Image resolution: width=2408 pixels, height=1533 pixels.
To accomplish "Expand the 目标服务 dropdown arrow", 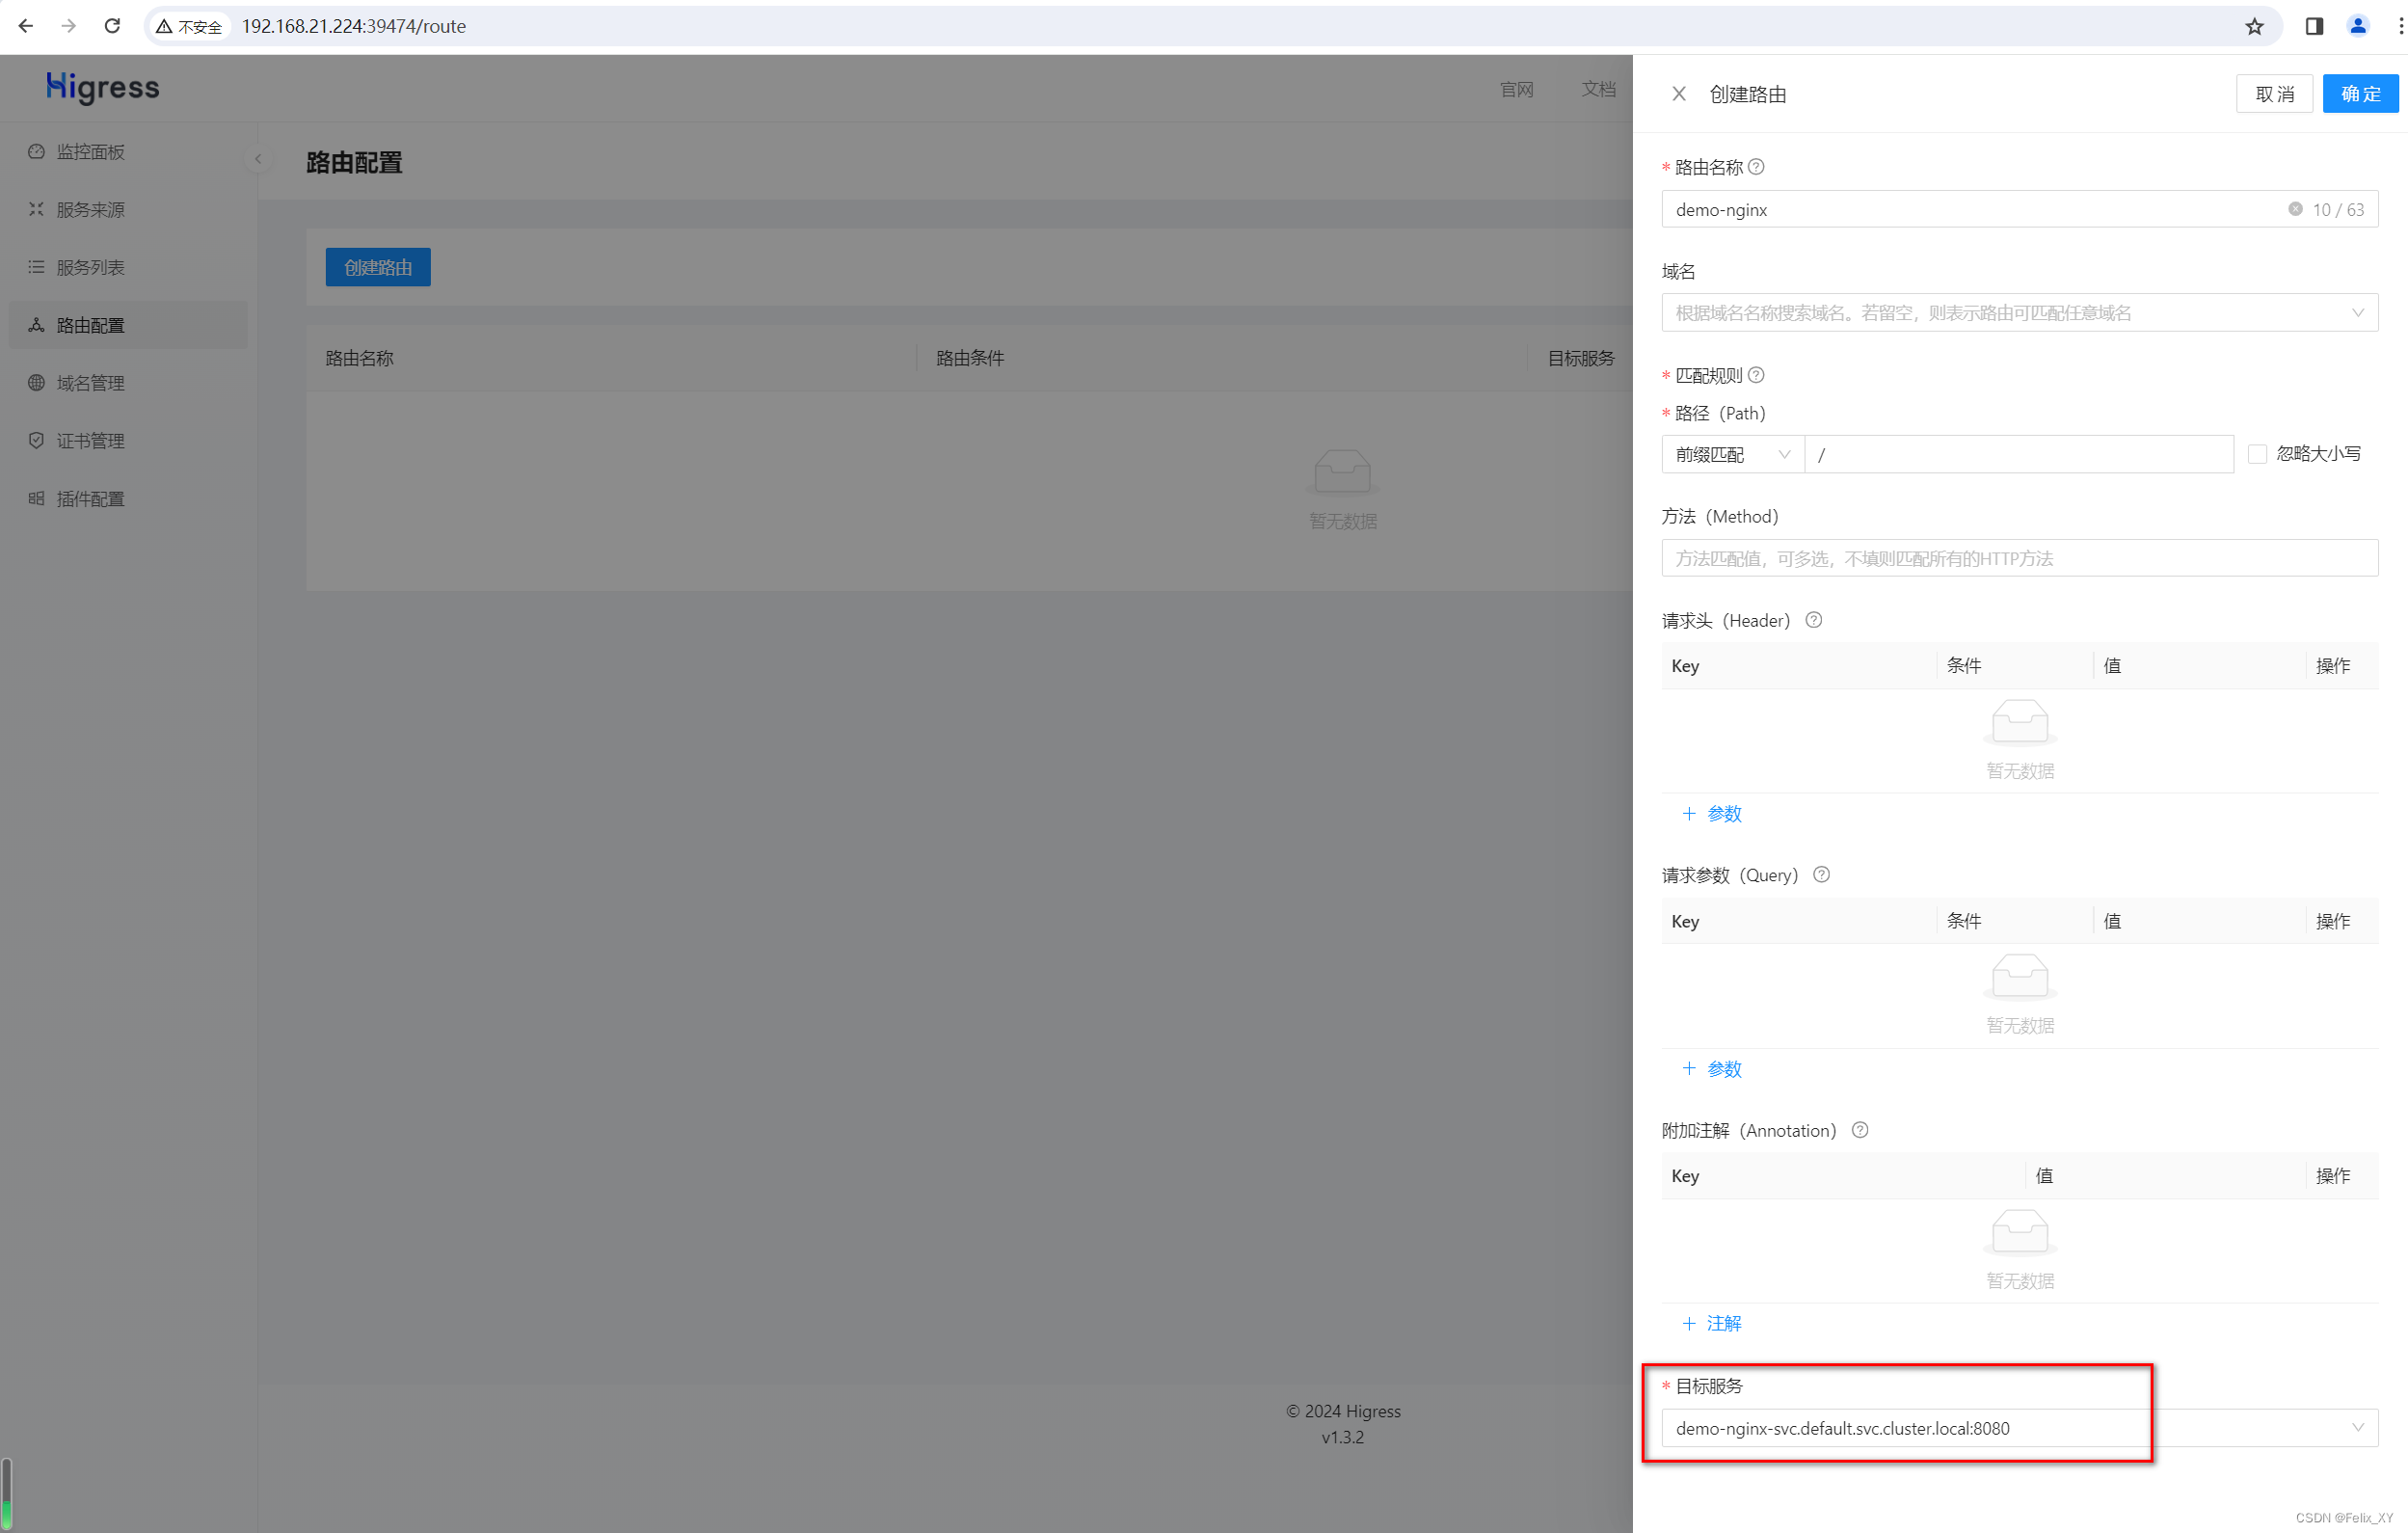I will click(2357, 1427).
